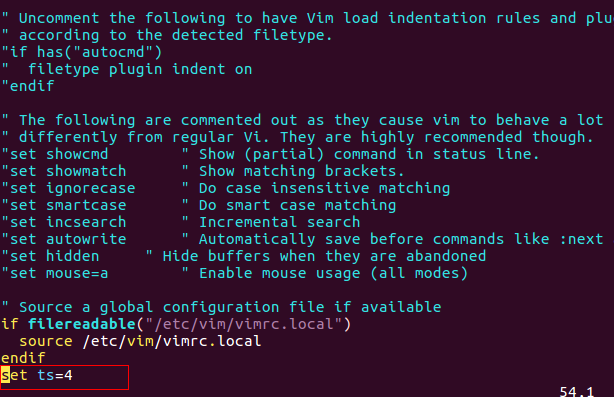Click the commented 'set autowrite' option
The width and height of the screenshot is (614, 397).
(x=64, y=239)
